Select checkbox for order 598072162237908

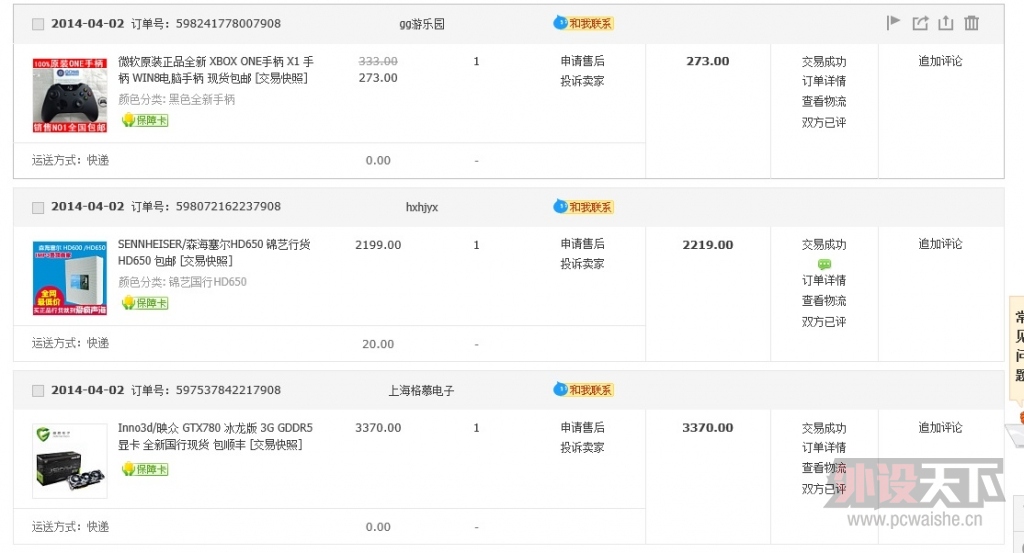(x=38, y=208)
